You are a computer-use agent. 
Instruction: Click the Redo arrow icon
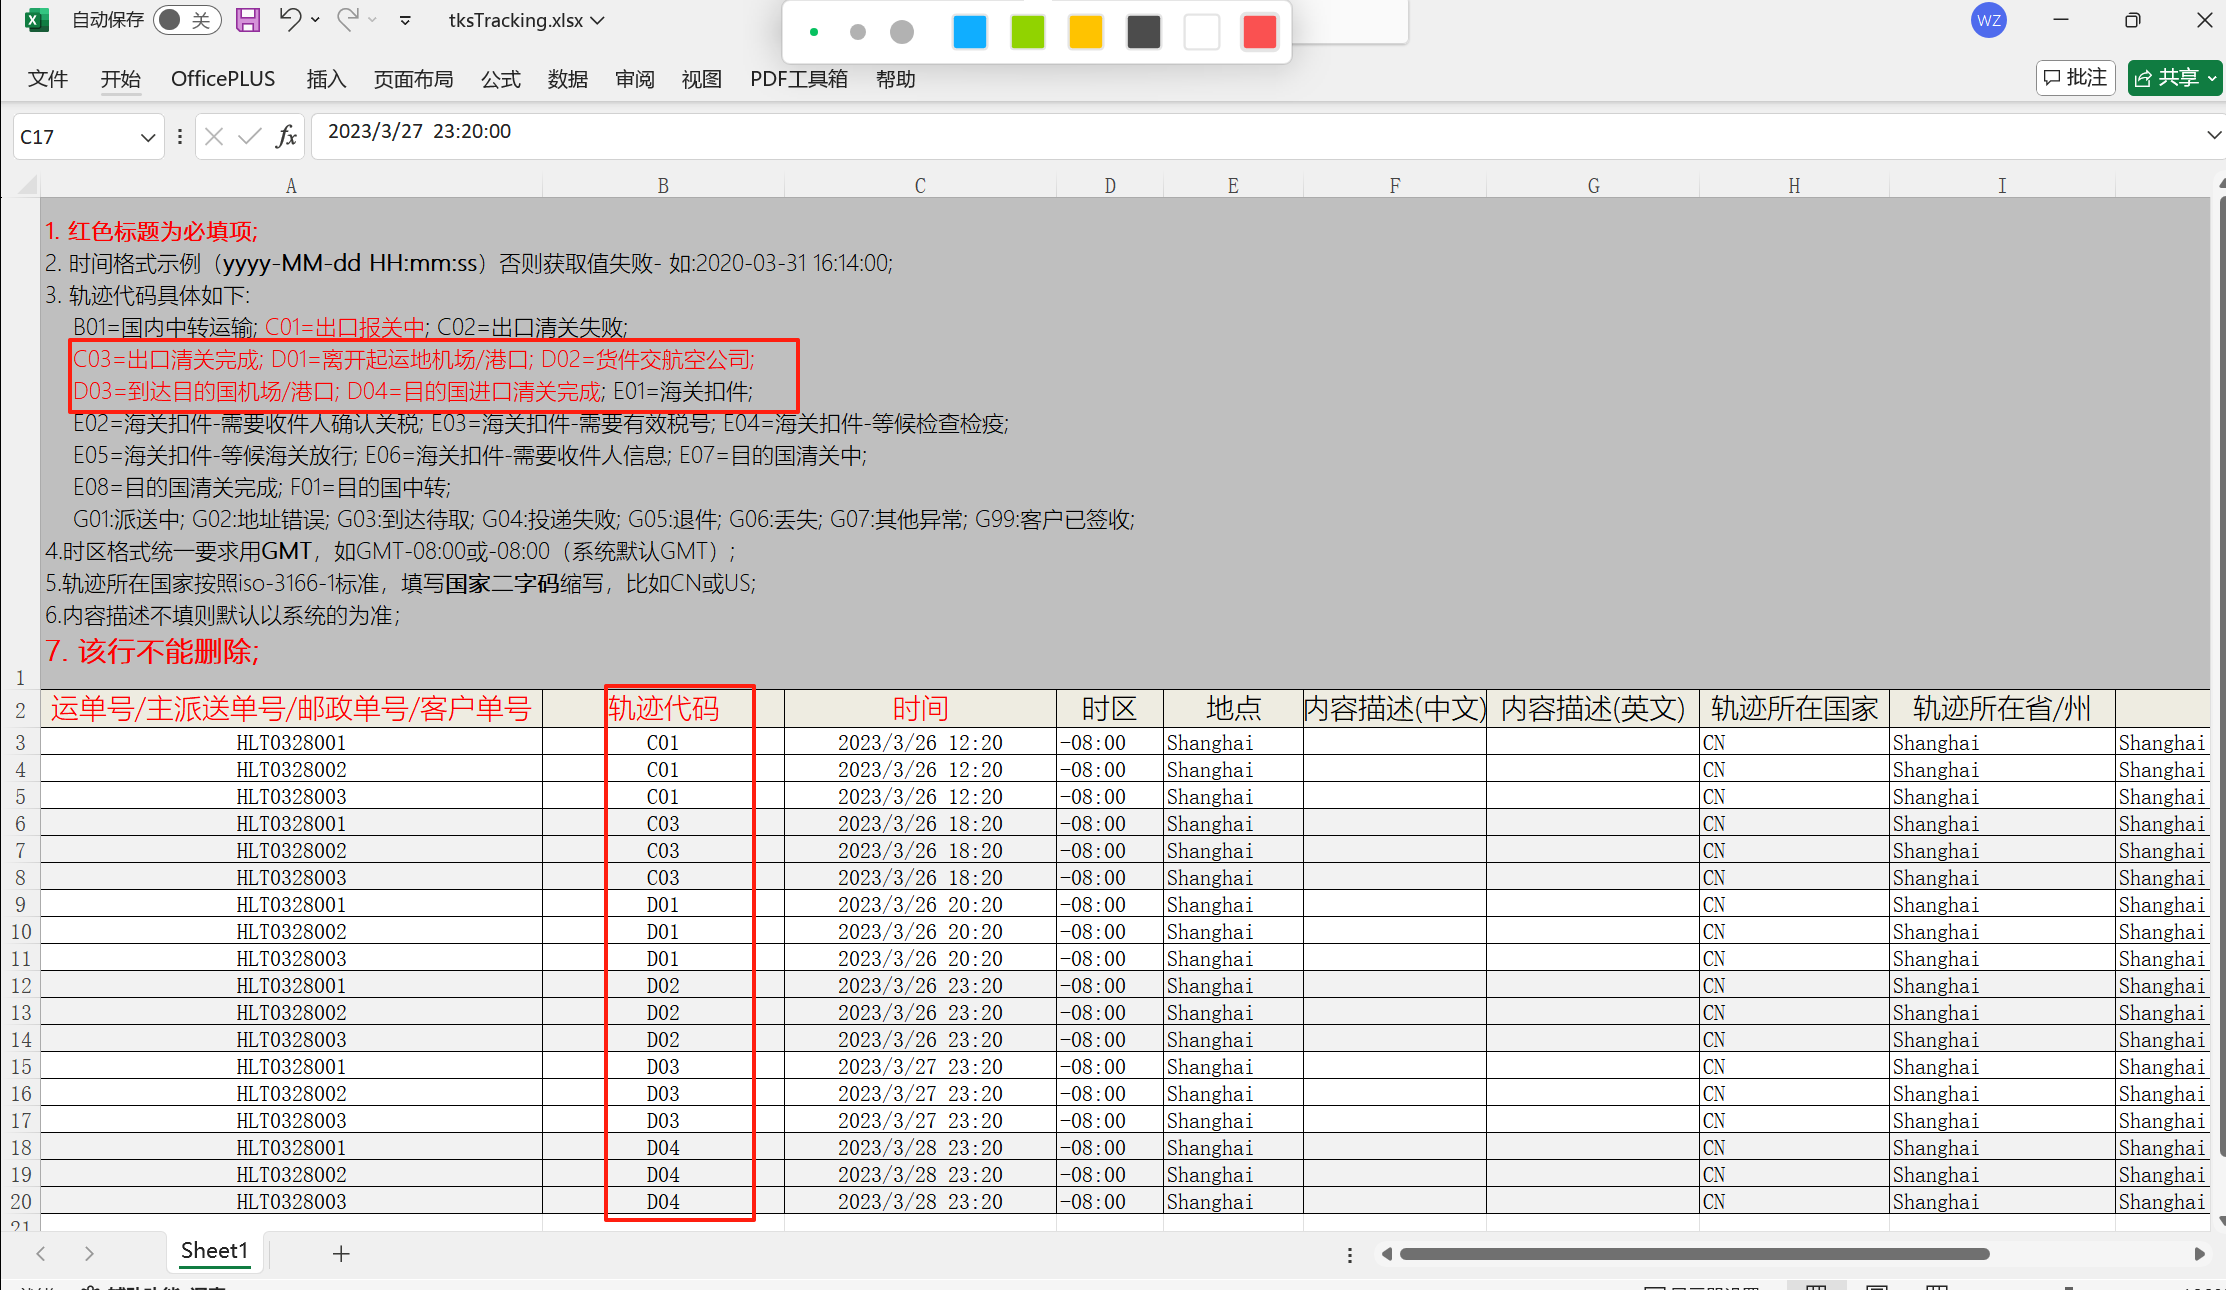[x=347, y=20]
